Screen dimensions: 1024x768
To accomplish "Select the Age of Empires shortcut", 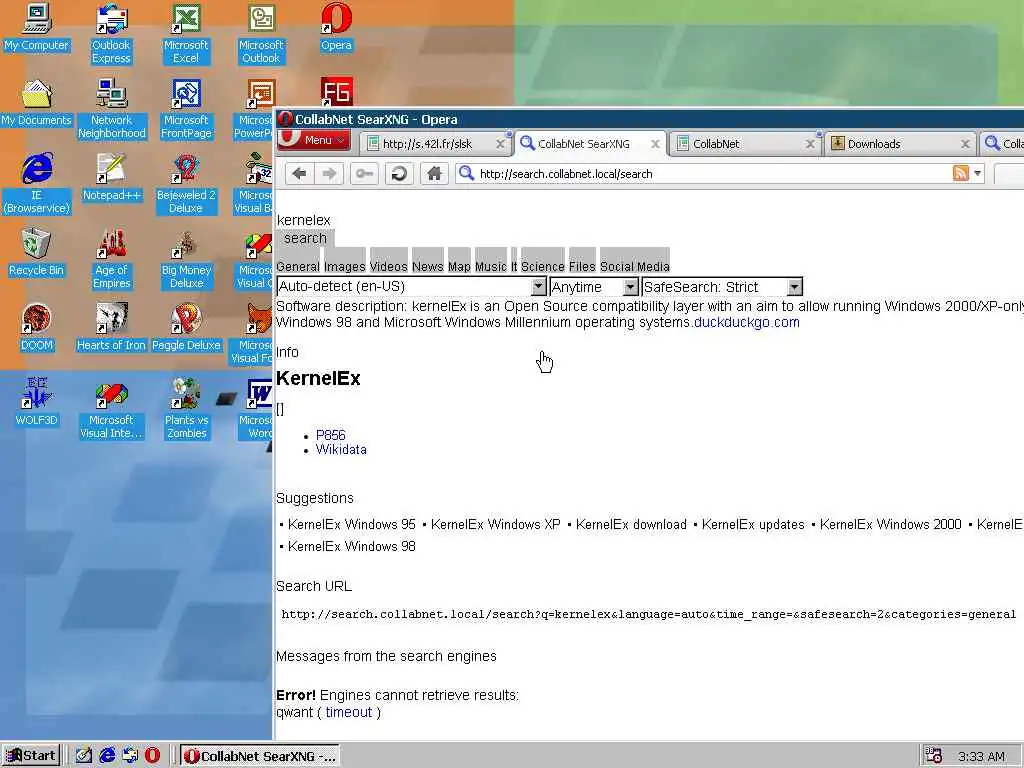I will point(112,260).
